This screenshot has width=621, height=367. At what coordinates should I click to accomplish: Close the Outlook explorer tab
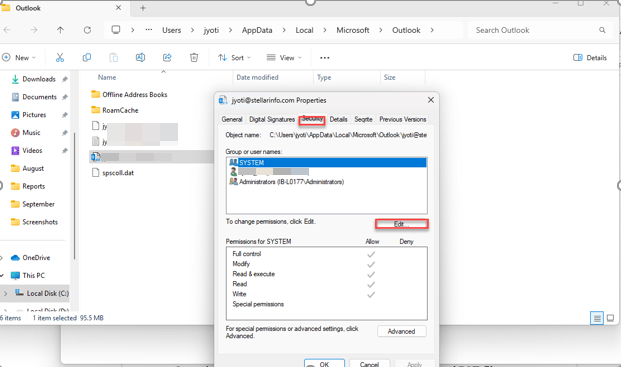pos(118,8)
